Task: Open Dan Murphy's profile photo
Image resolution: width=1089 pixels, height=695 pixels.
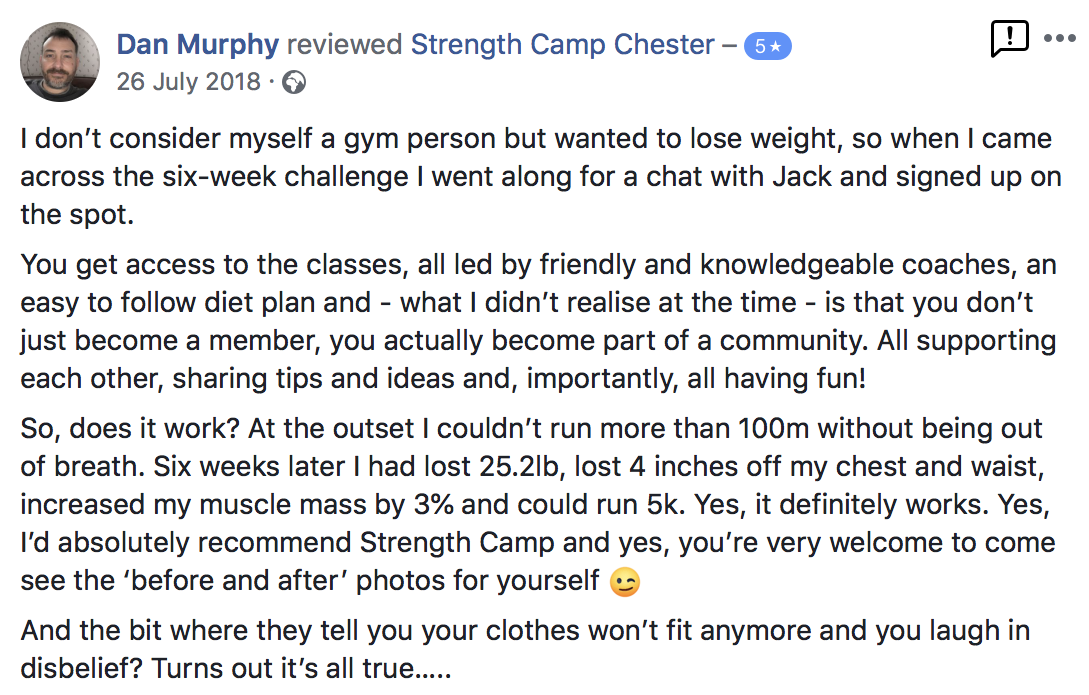Action: tap(60, 62)
